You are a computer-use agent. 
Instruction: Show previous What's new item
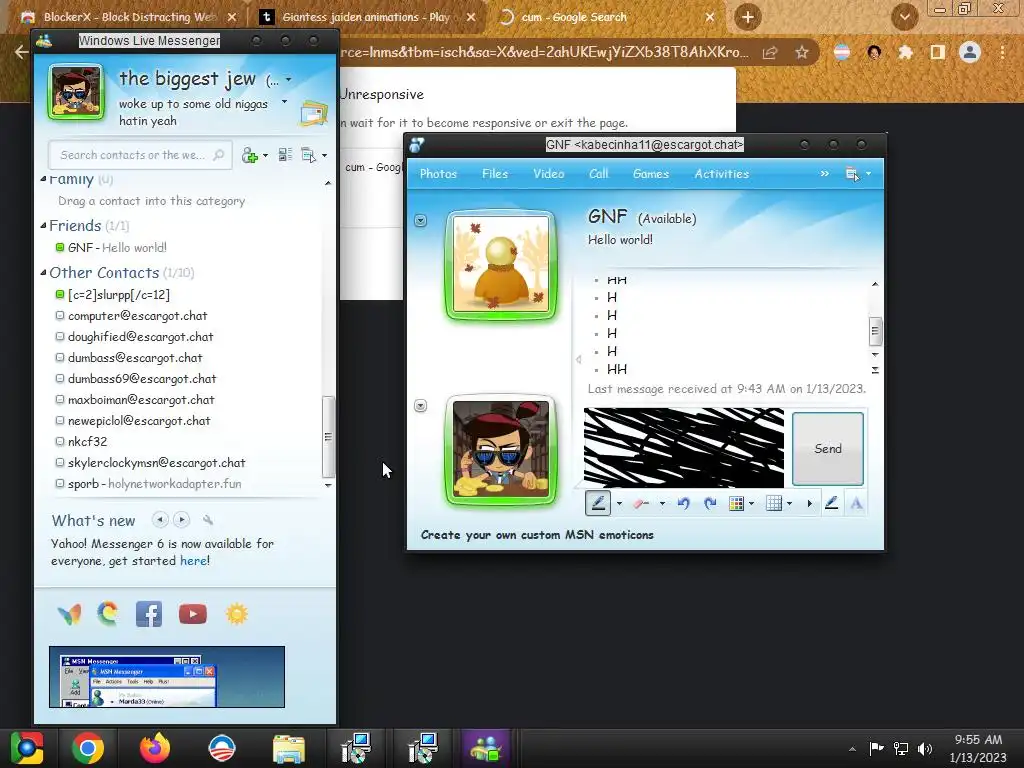pyautogui.click(x=160, y=520)
